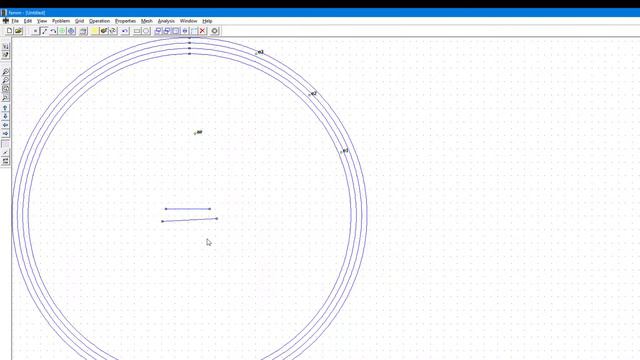Viewport: 640px width, 360px height.
Task: Choose rectangular region selection tool
Action: click(x=137, y=31)
